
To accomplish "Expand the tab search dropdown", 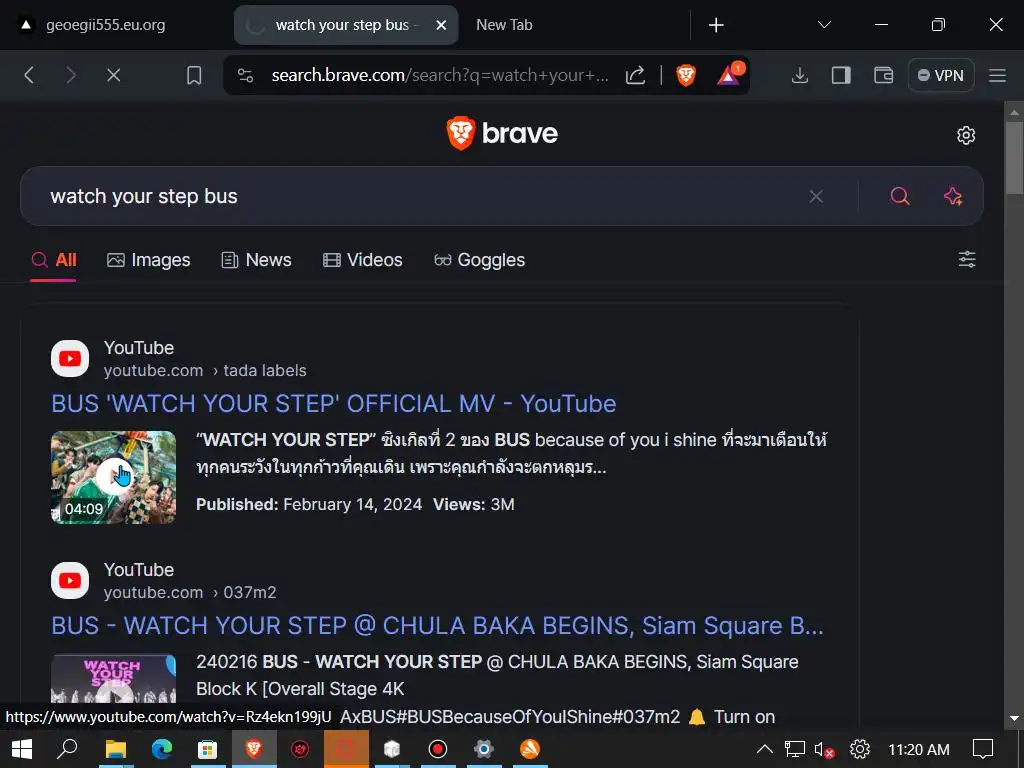I will [x=824, y=25].
